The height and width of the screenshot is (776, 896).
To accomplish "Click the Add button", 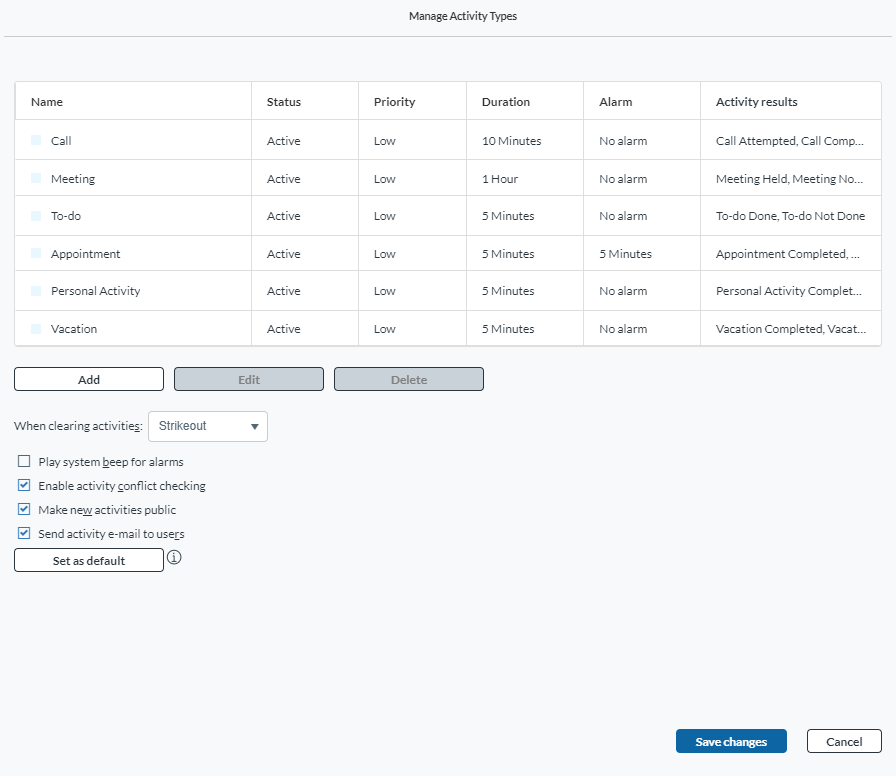I will pos(89,379).
